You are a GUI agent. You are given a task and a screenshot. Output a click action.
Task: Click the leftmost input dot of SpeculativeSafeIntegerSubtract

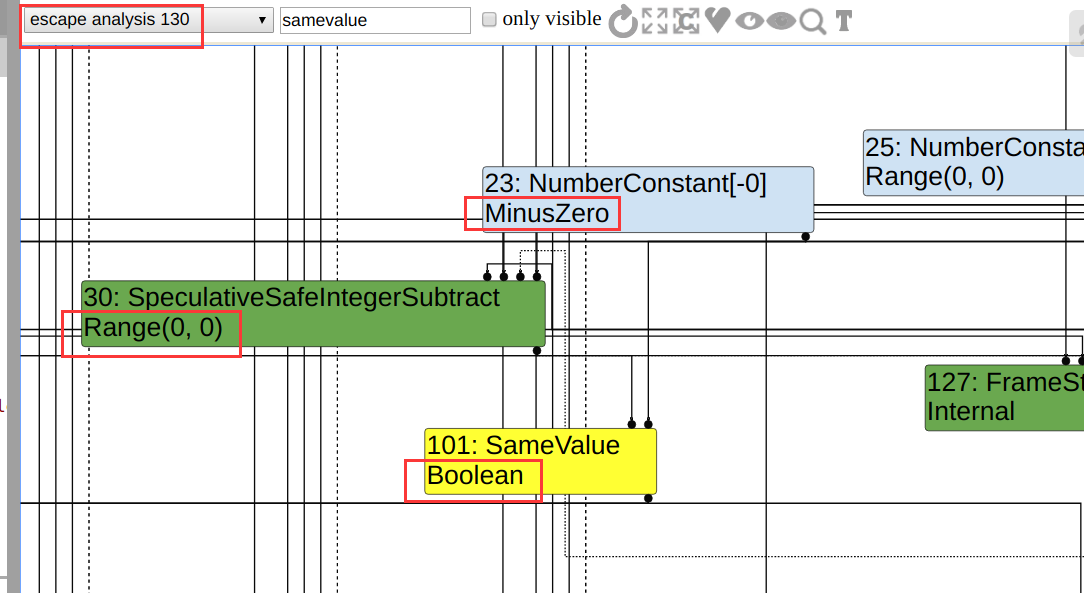coord(487,276)
